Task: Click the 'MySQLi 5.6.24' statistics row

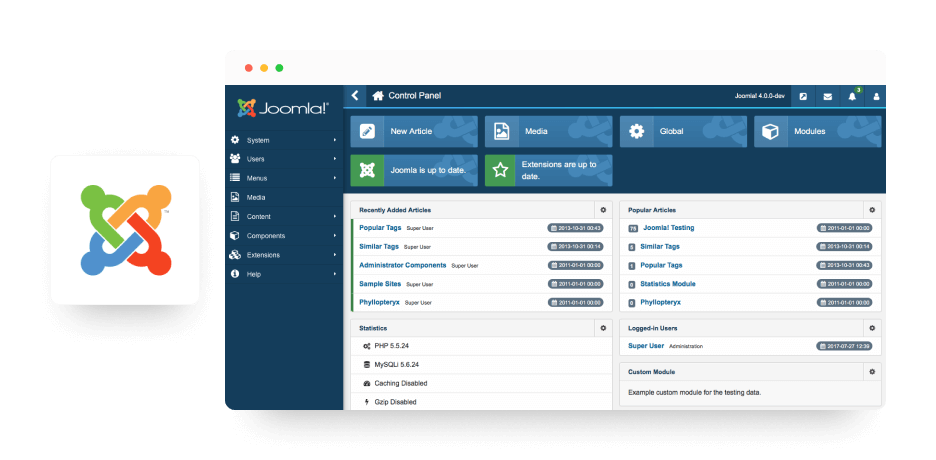Action: tap(482, 365)
